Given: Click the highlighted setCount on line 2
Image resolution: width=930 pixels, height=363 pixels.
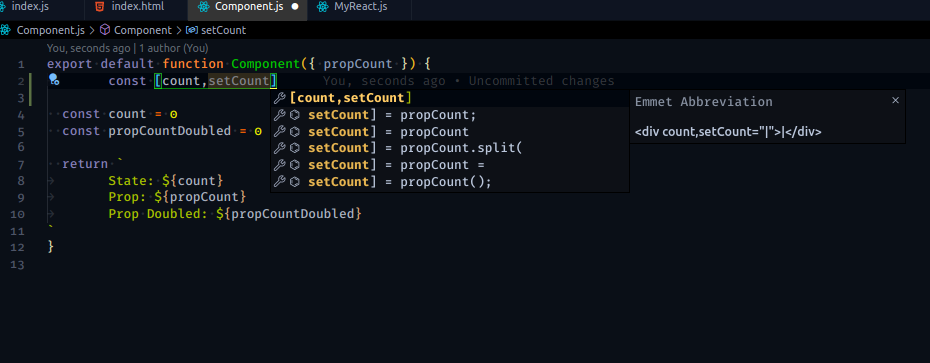Looking at the screenshot, I should click(x=238, y=81).
